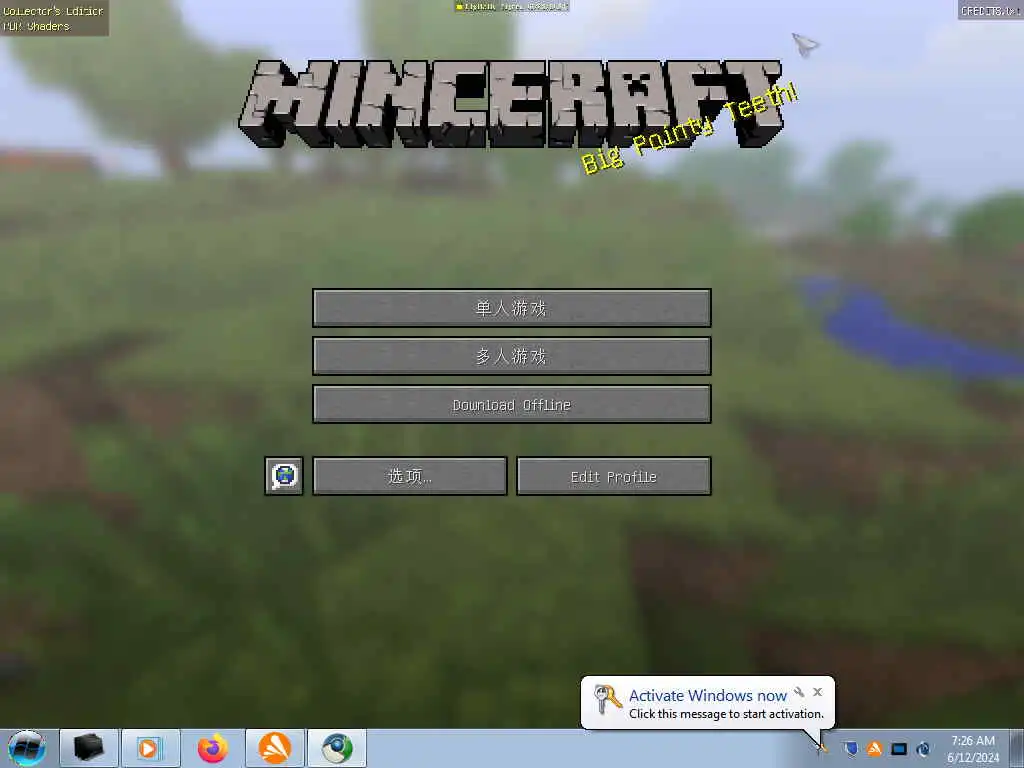
Task: Click the Download Offline button
Action: point(511,404)
